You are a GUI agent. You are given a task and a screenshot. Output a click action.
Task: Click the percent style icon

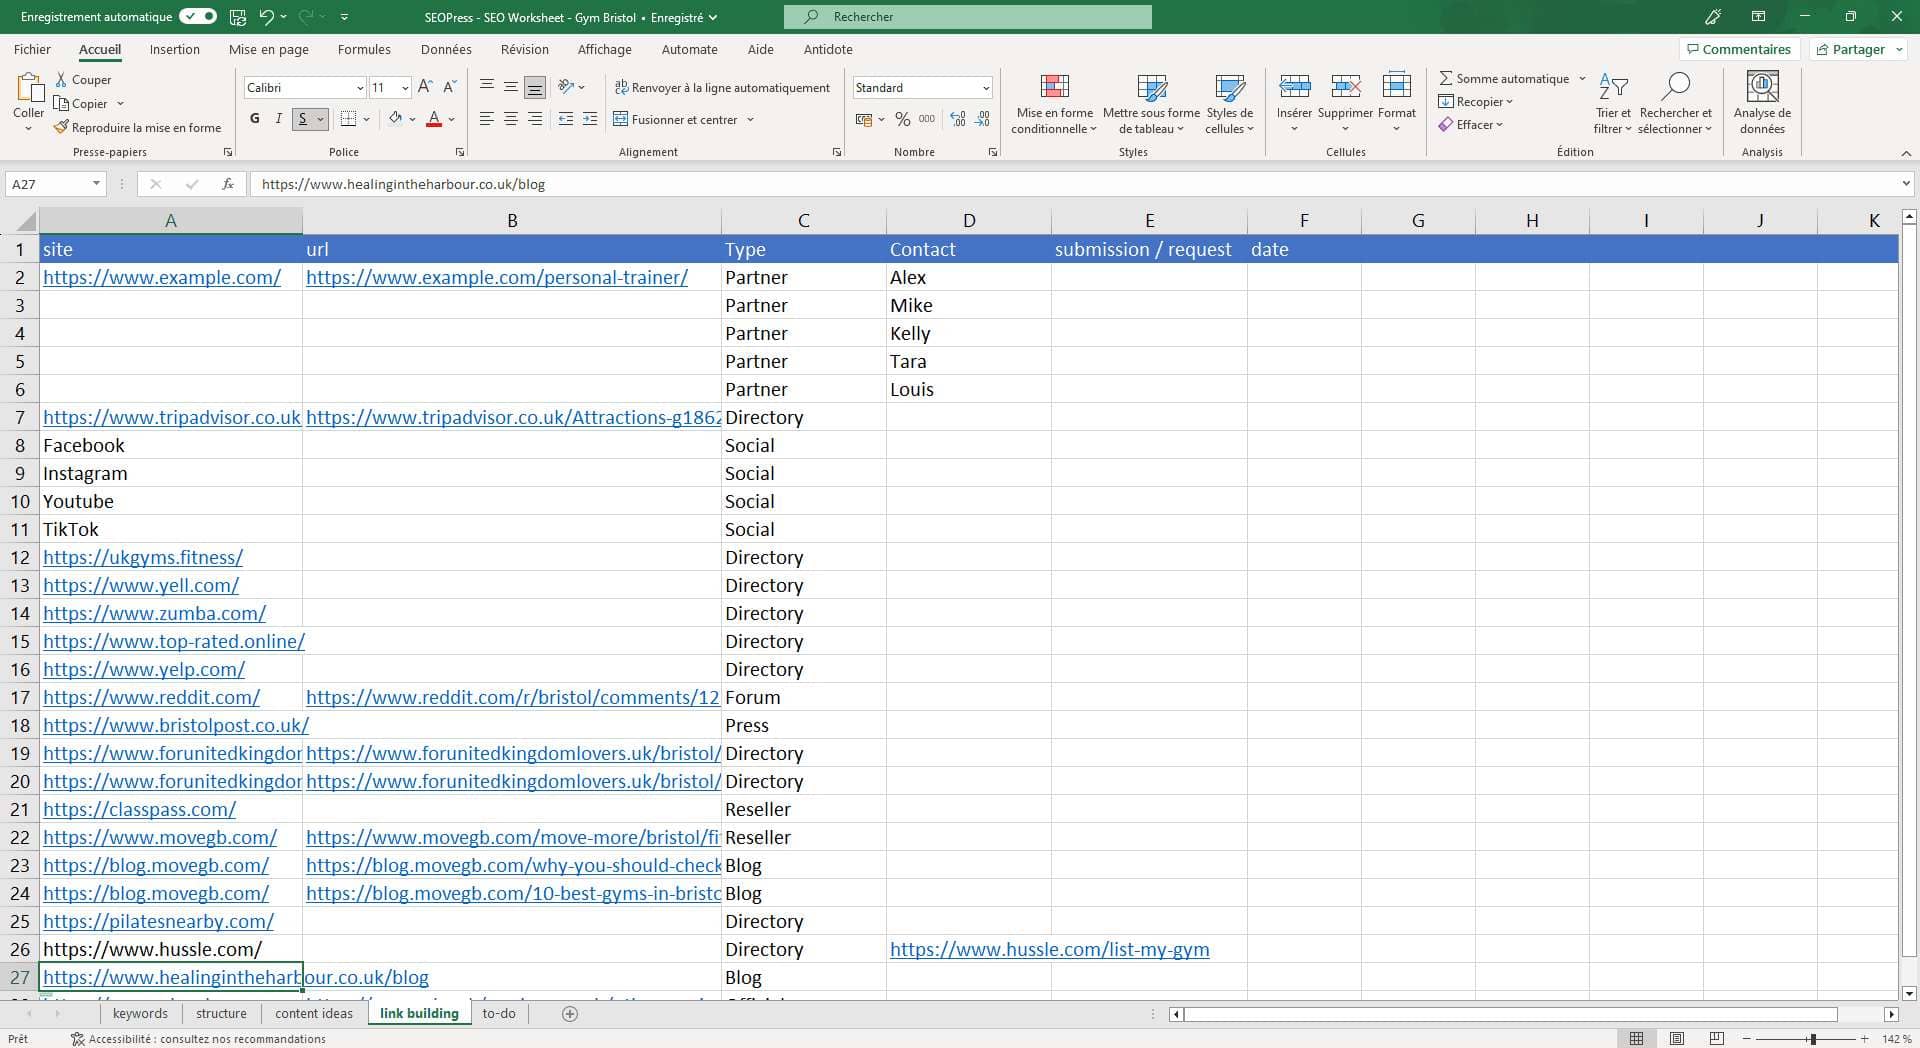[903, 119]
